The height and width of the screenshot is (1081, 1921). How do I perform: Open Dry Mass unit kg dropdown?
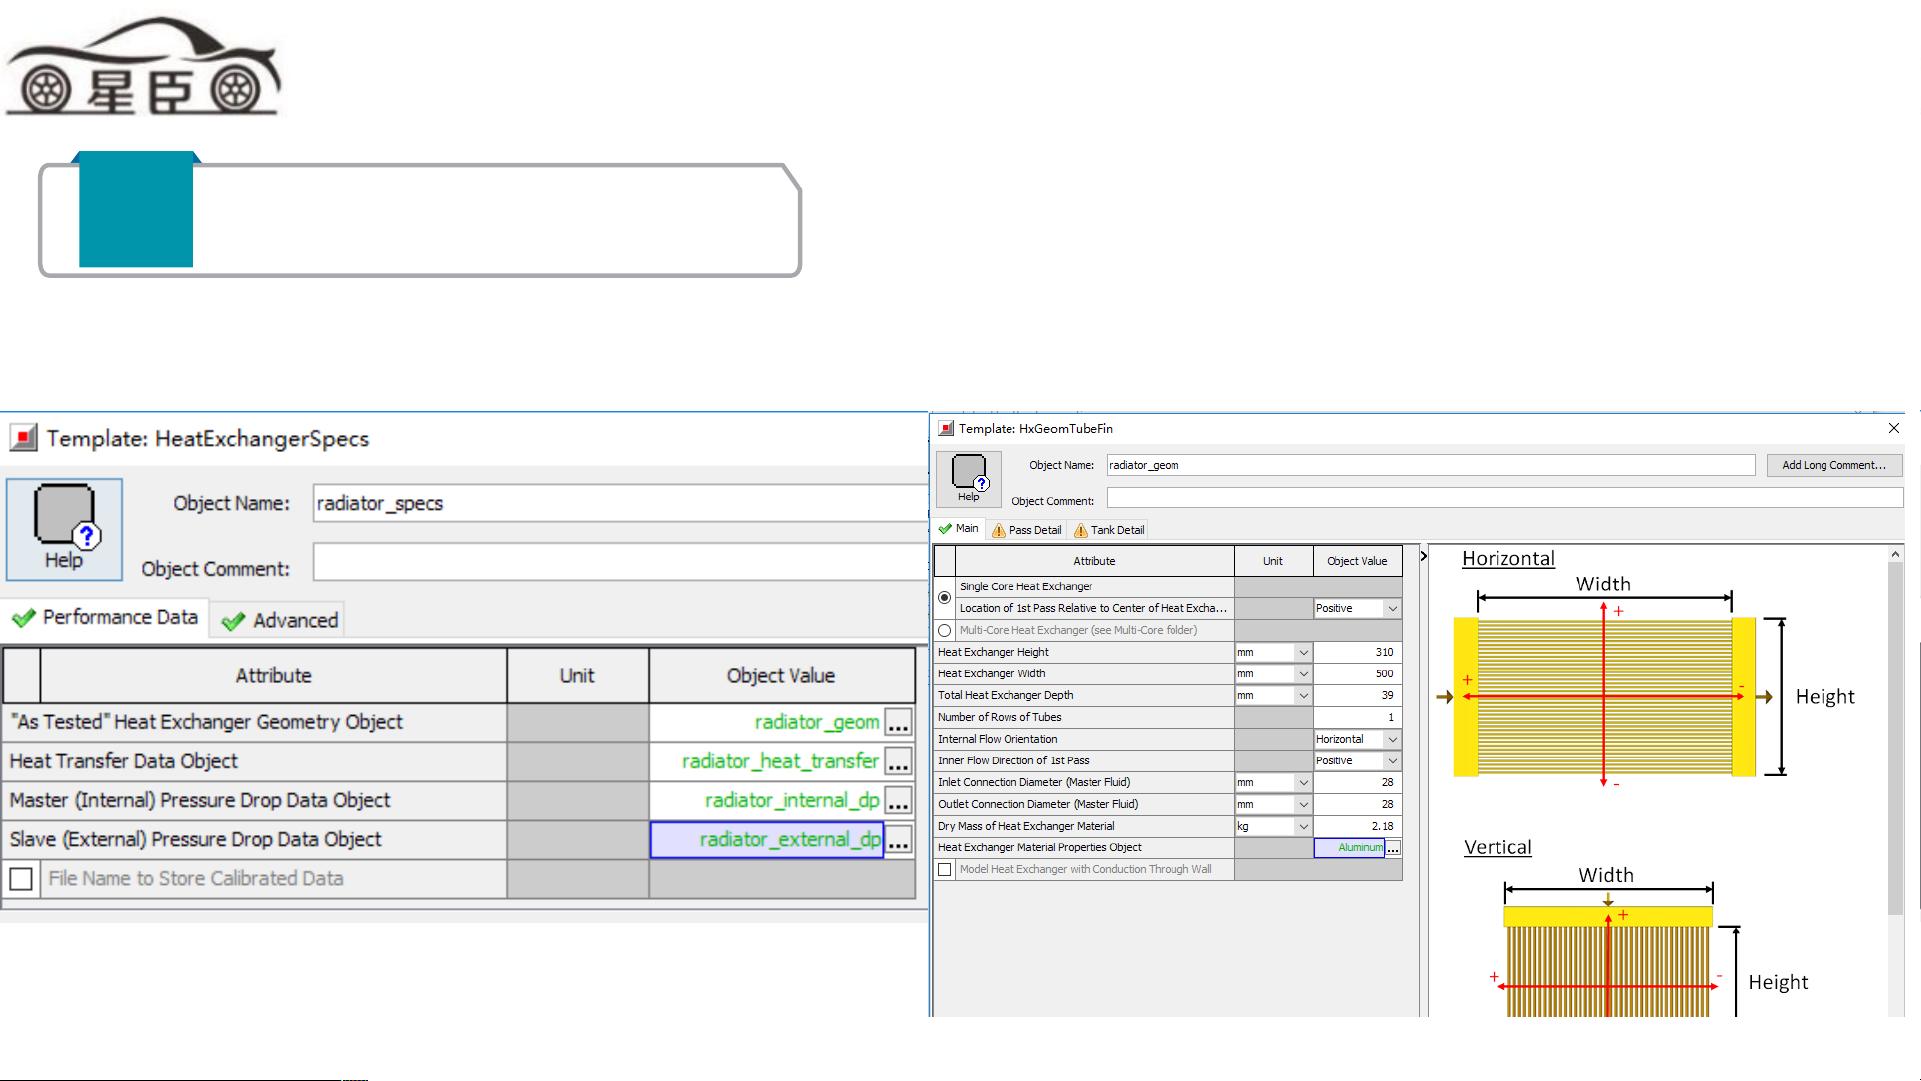click(x=1302, y=826)
